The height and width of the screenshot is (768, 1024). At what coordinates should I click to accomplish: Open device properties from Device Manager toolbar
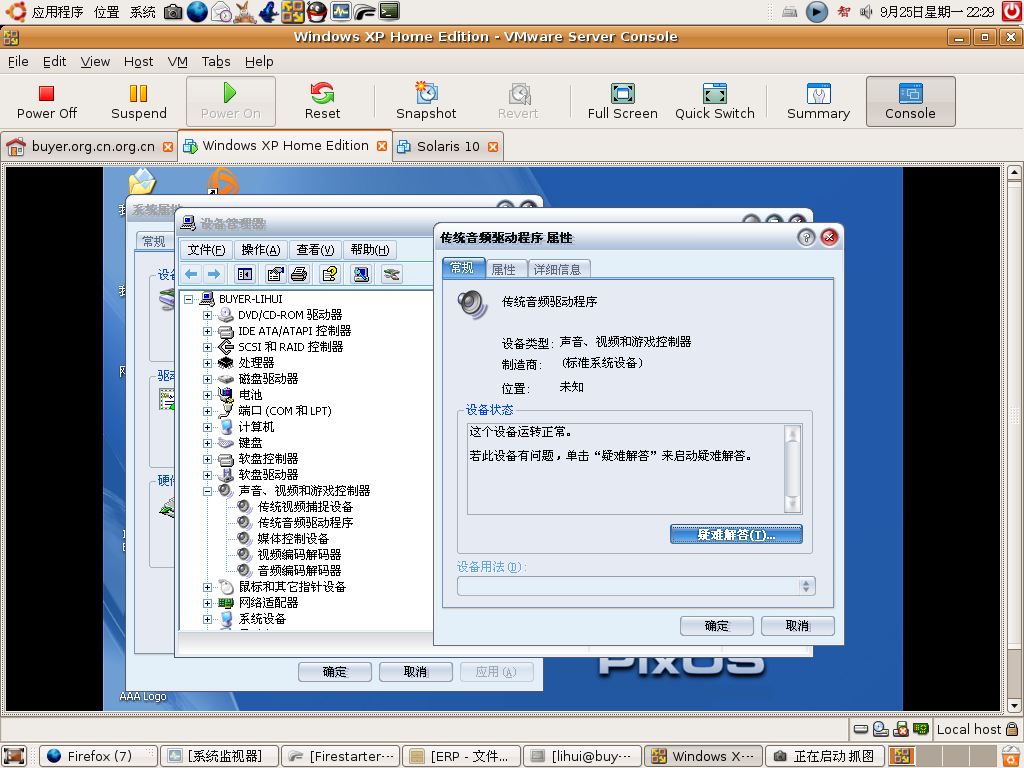275,274
